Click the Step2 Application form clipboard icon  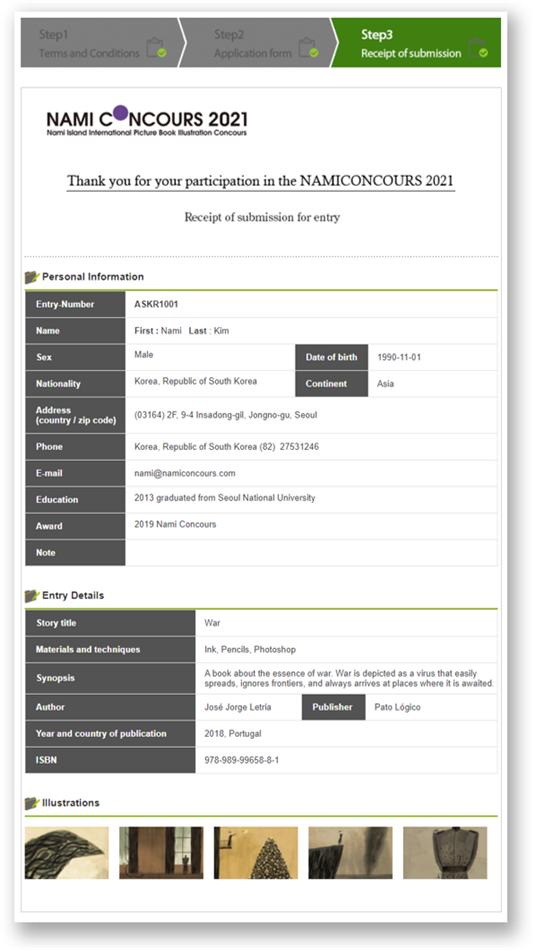click(308, 47)
